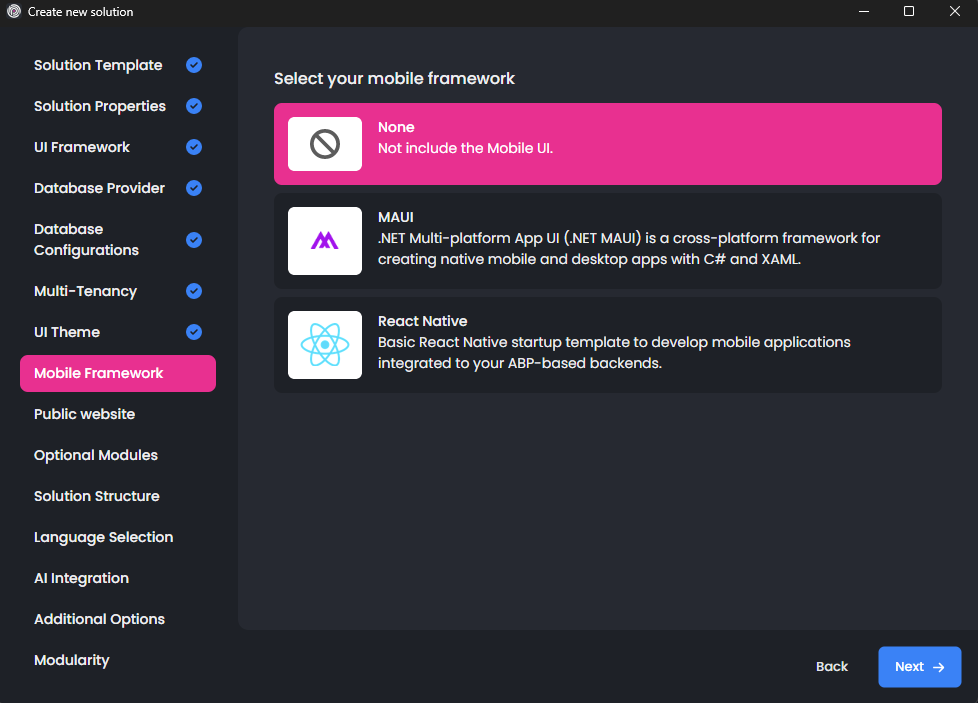Viewport: 978px width, 703px height.
Task: Close the Create new solution window
Action: coord(953,11)
